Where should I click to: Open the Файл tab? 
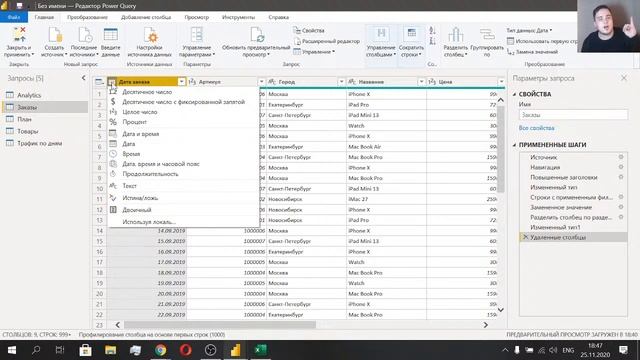(14, 17)
